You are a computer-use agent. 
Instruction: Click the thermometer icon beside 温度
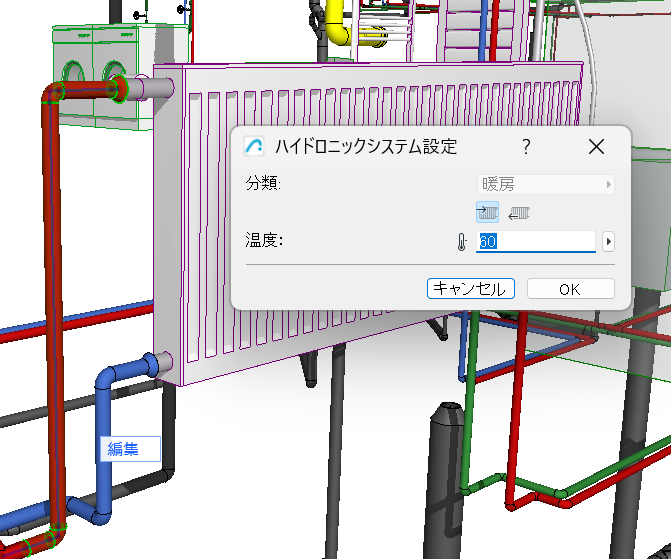(x=462, y=242)
